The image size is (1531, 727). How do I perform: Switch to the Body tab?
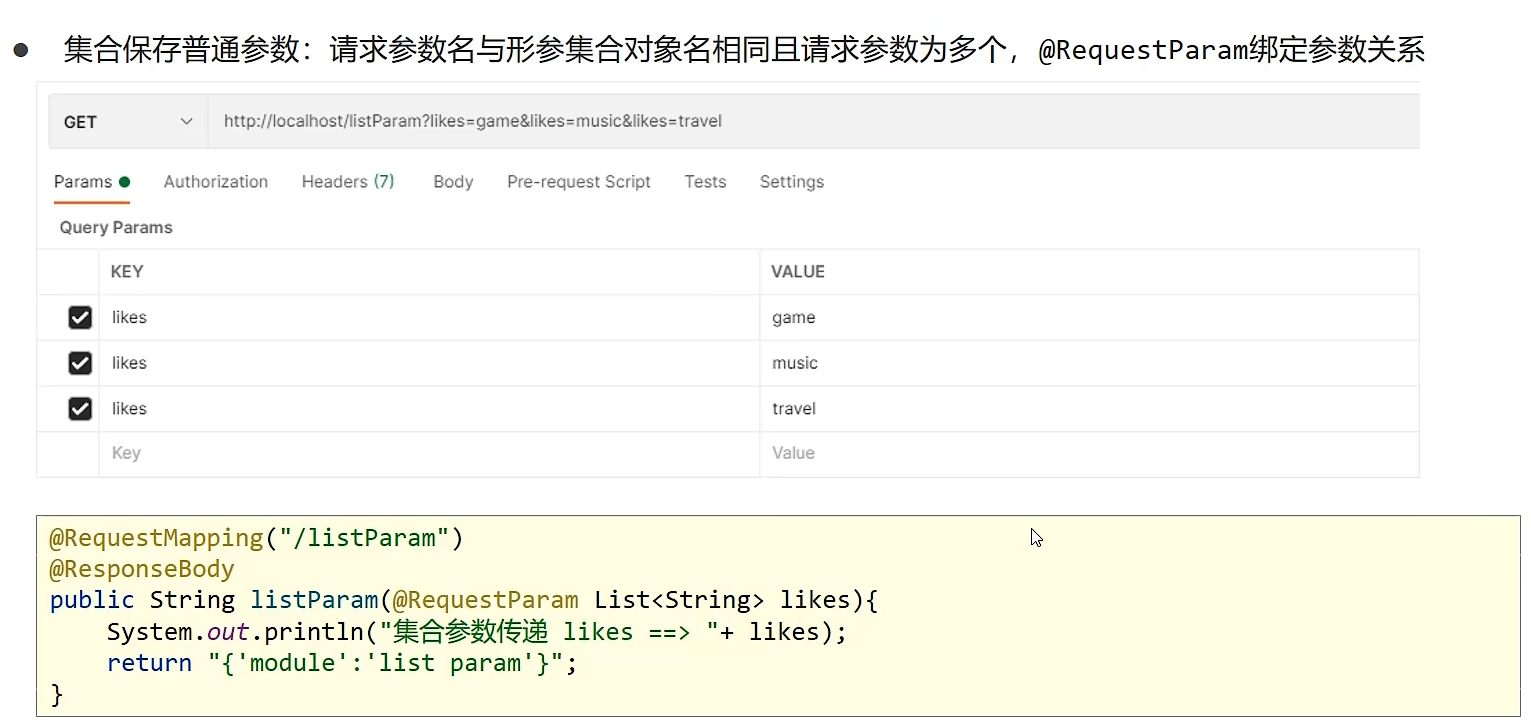click(x=453, y=182)
